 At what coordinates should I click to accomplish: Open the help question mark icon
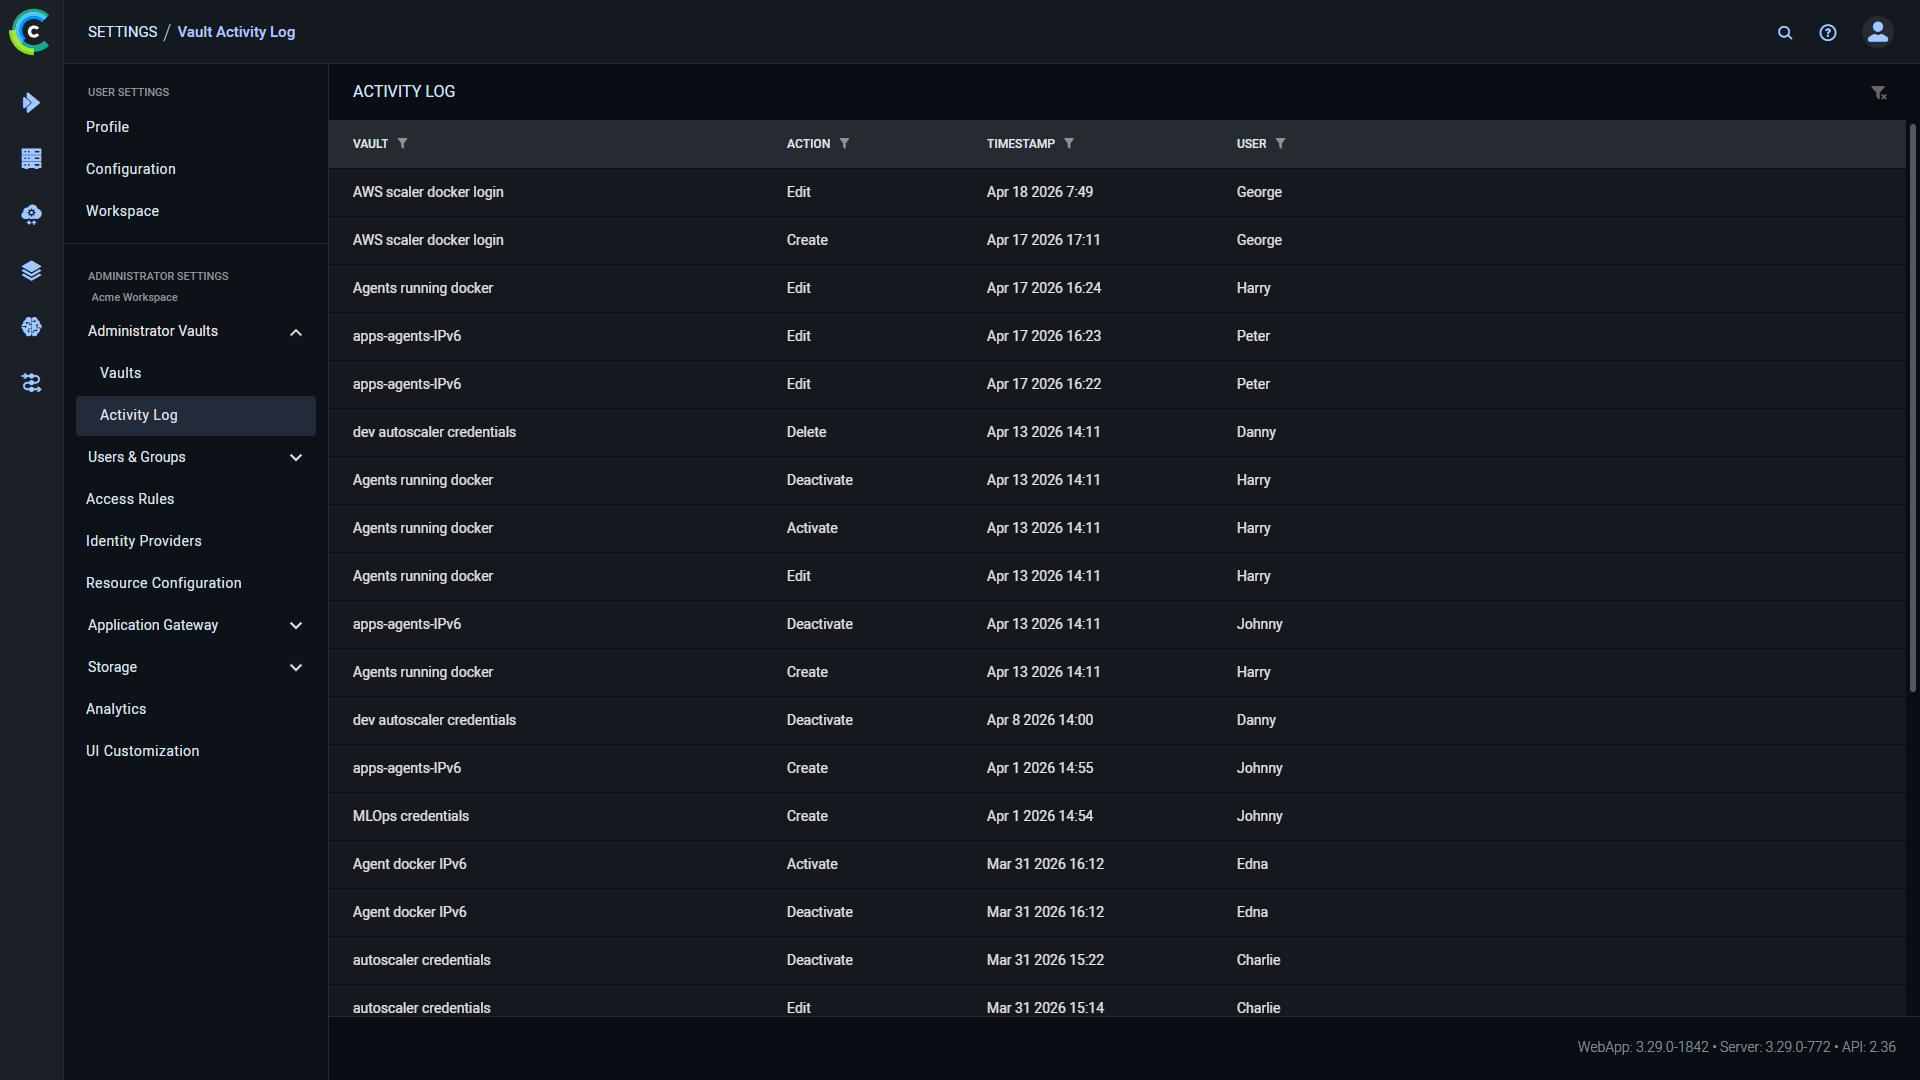[x=1828, y=33]
